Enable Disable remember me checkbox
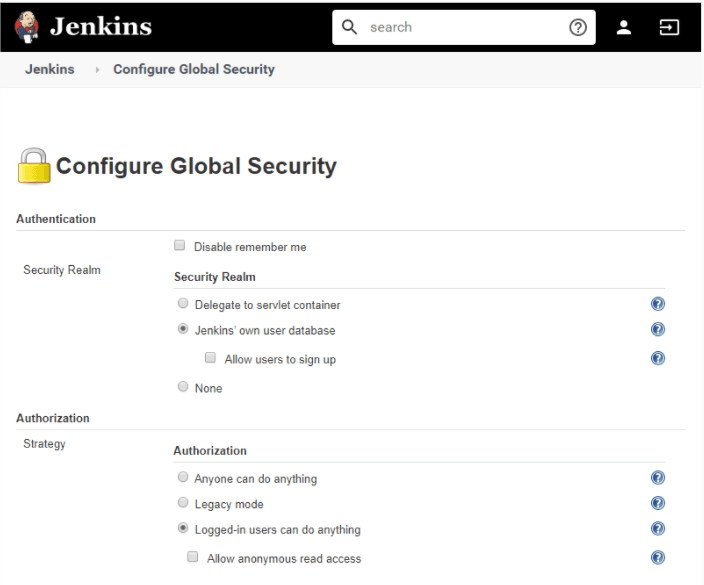704x585 pixels. click(180, 245)
